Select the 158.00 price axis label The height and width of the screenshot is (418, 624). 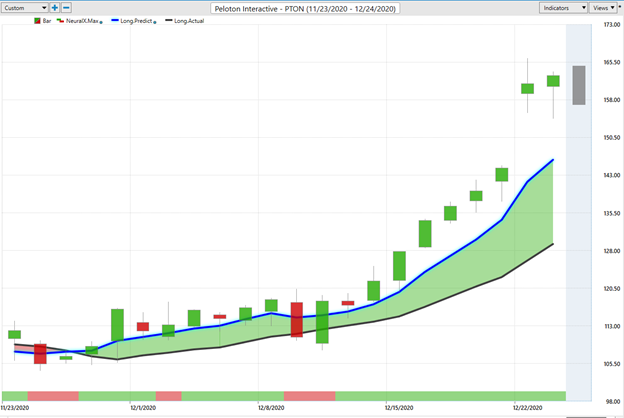click(612, 100)
